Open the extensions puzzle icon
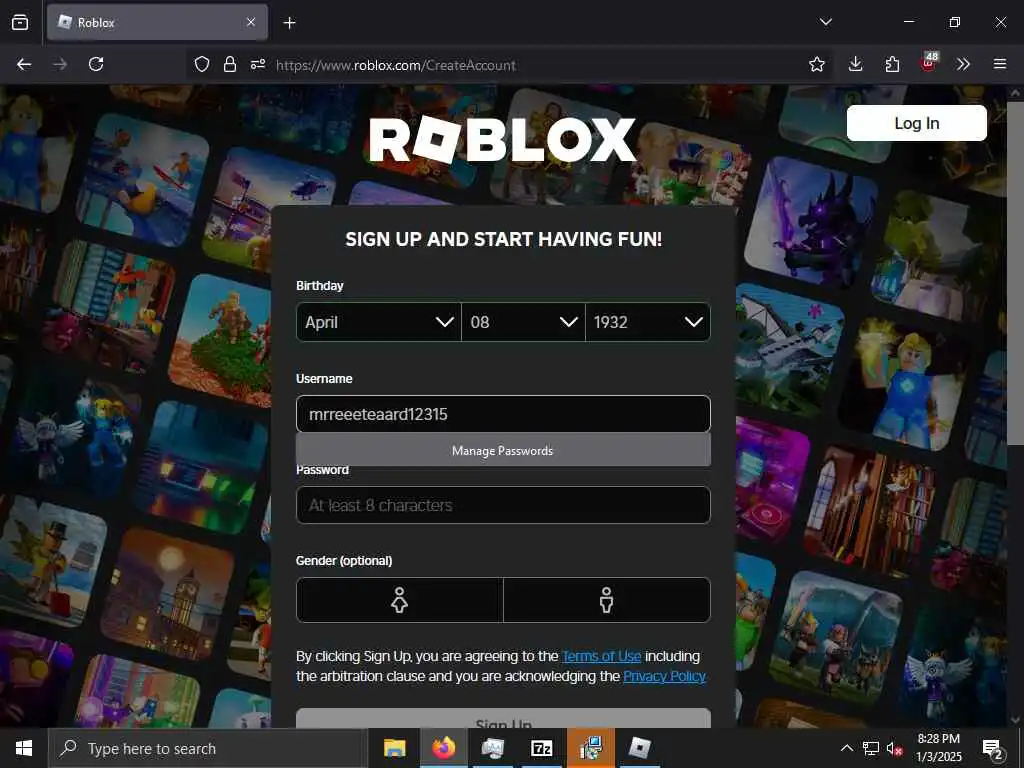 coord(892,64)
